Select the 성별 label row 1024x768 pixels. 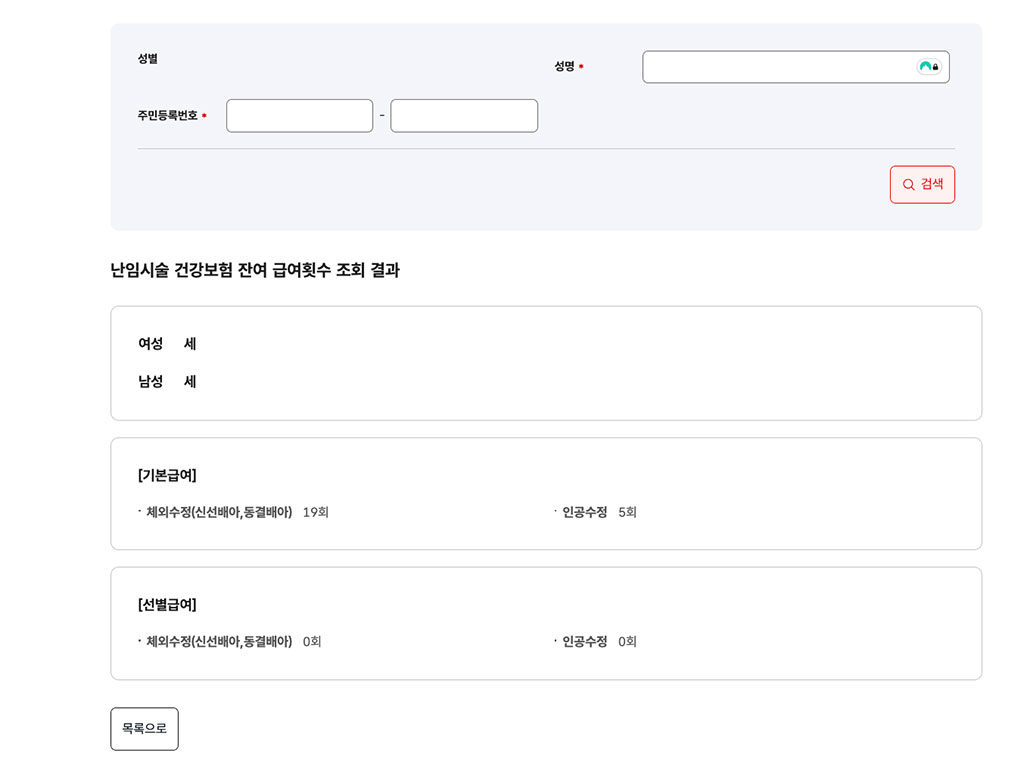(x=146, y=58)
